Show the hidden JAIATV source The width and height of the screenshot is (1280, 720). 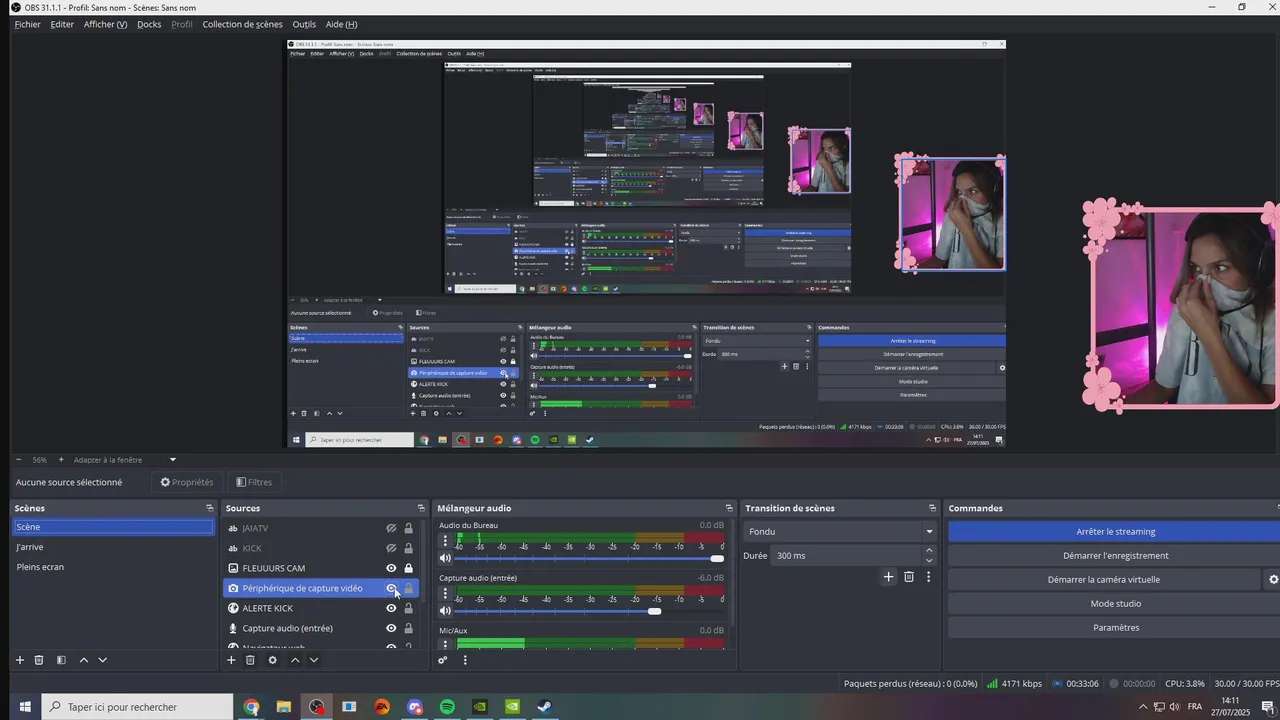[x=391, y=528]
